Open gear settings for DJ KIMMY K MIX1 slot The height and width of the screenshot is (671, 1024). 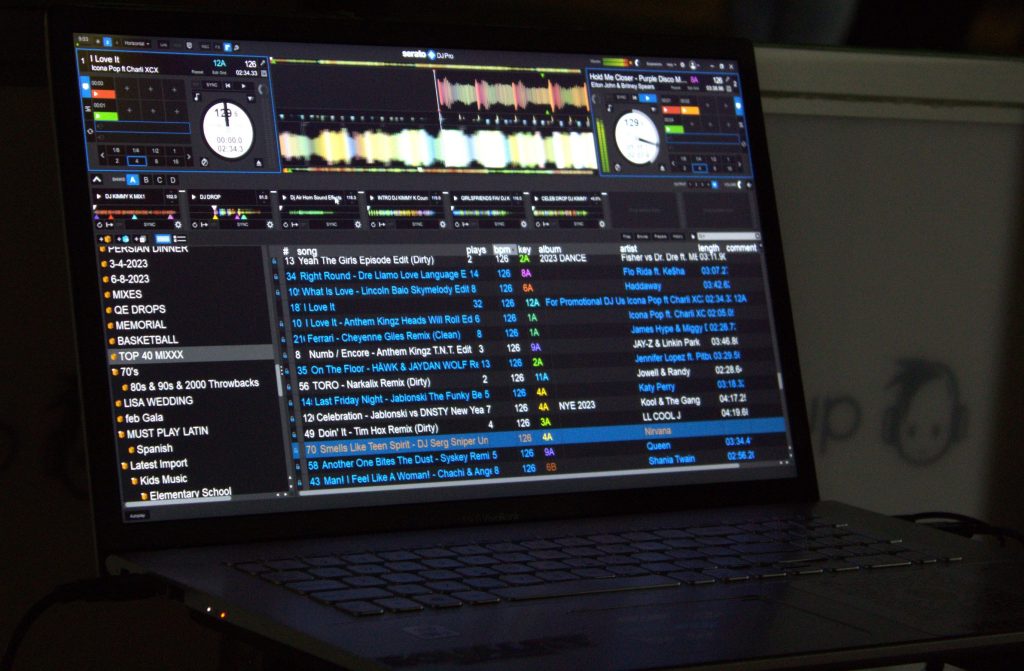tap(178, 225)
